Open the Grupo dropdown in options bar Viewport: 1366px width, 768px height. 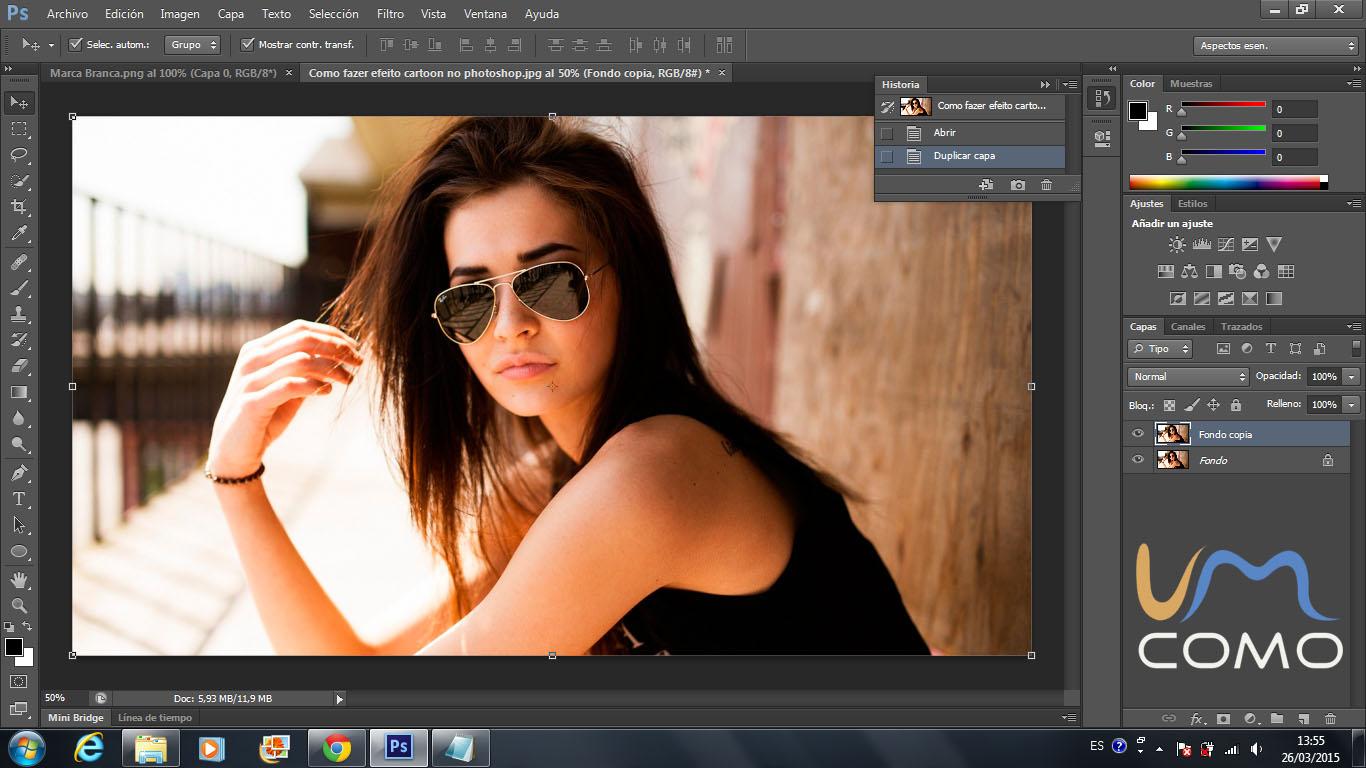(193, 45)
